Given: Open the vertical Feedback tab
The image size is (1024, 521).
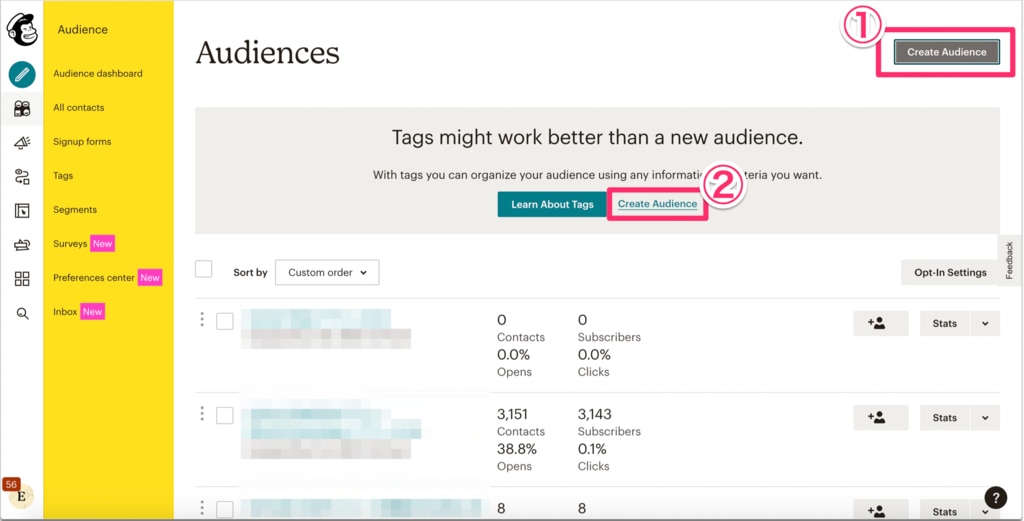Looking at the screenshot, I should pyautogui.click(x=1010, y=260).
